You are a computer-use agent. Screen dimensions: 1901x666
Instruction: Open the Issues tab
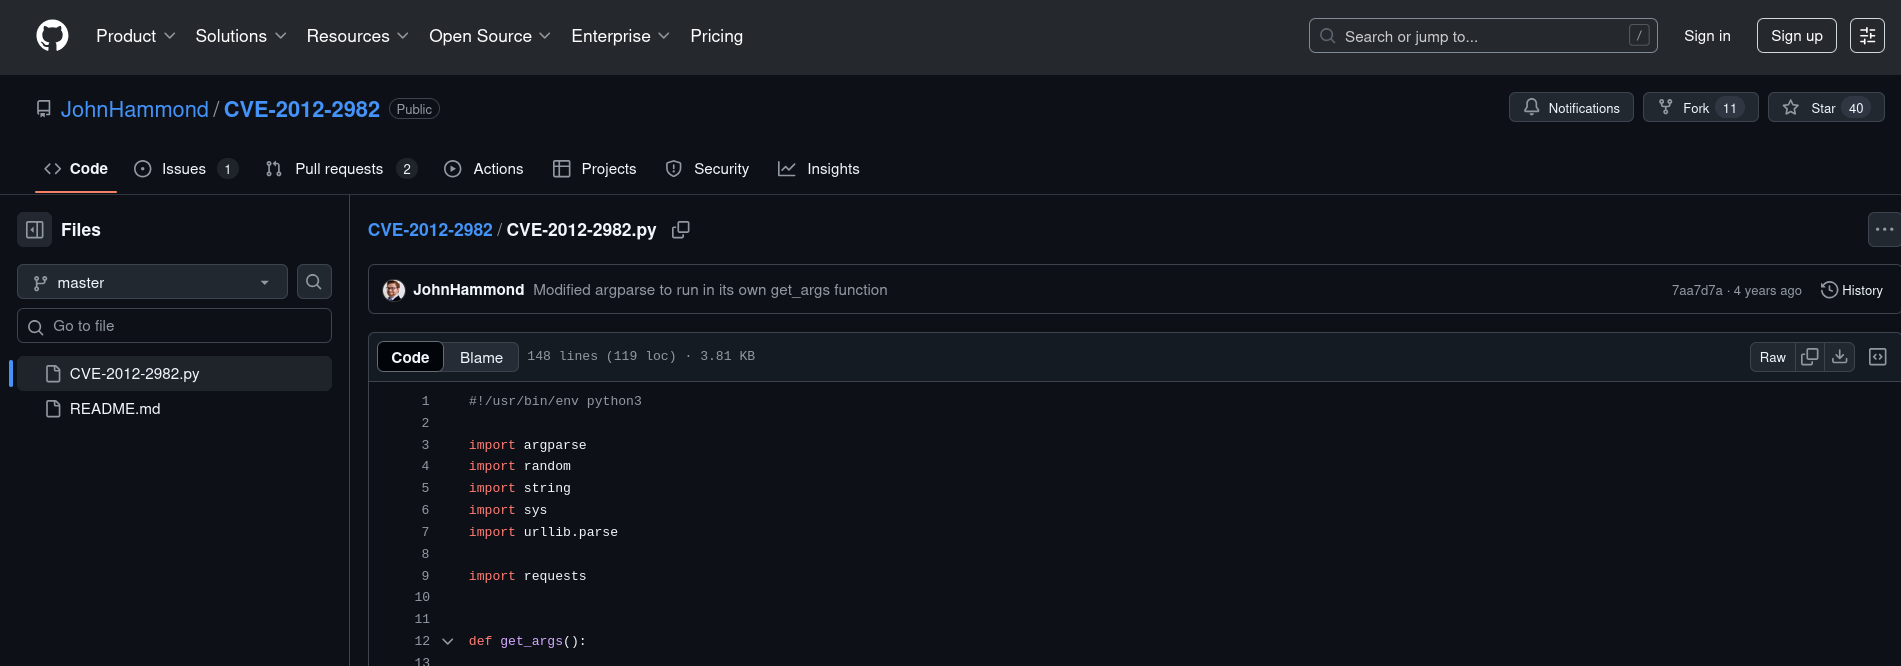tap(185, 169)
